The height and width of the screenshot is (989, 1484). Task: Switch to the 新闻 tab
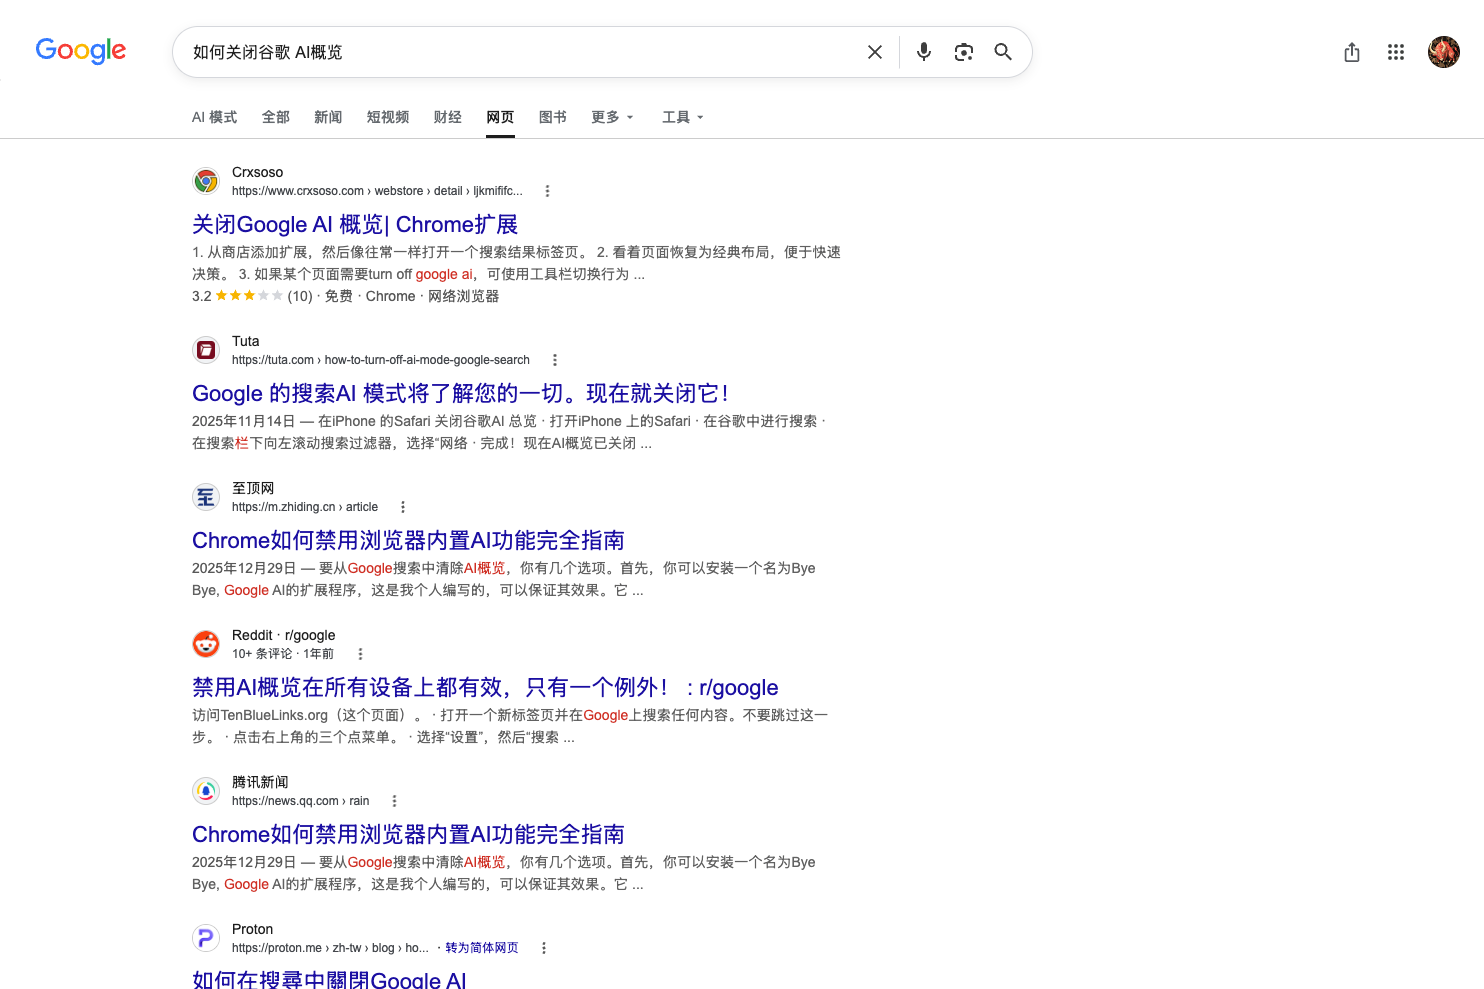[328, 117]
